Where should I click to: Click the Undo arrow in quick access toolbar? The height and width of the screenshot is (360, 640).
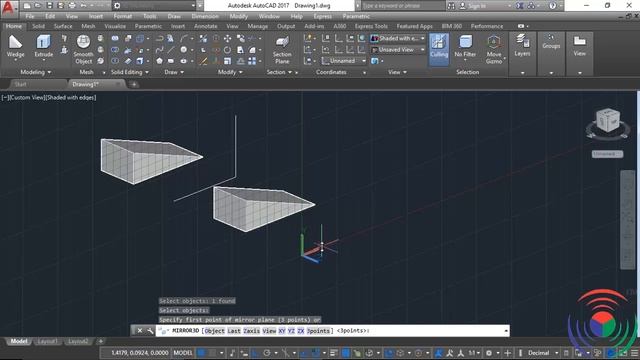click(84, 6)
